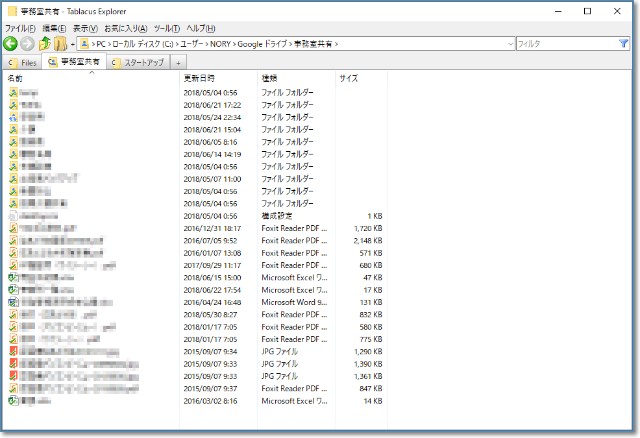This screenshot has width=640, height=438.
Task: Open the ツール(T) menu
Action: coord(167,28)
